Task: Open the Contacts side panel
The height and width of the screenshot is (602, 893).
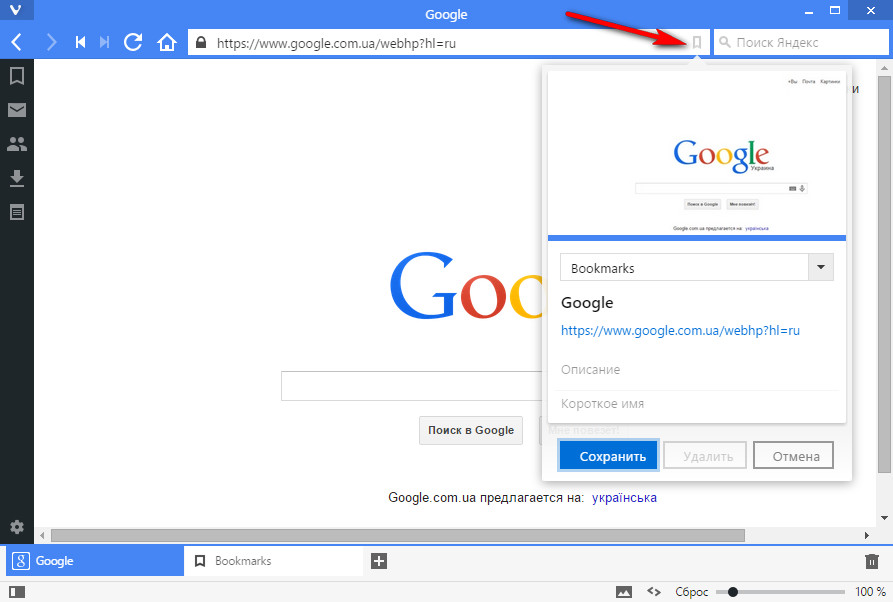Action: (x=17, y=144)
